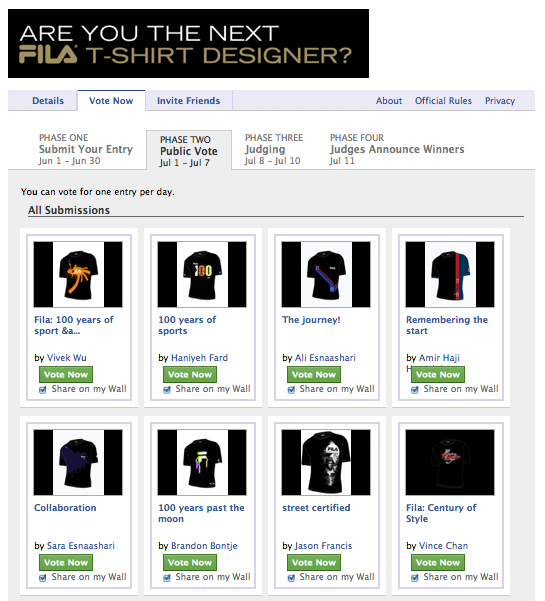Image resolution: width=545 pixels, height=601 pixels.
Task: View The journey! t-shirt image
Action: pos(326,274)
